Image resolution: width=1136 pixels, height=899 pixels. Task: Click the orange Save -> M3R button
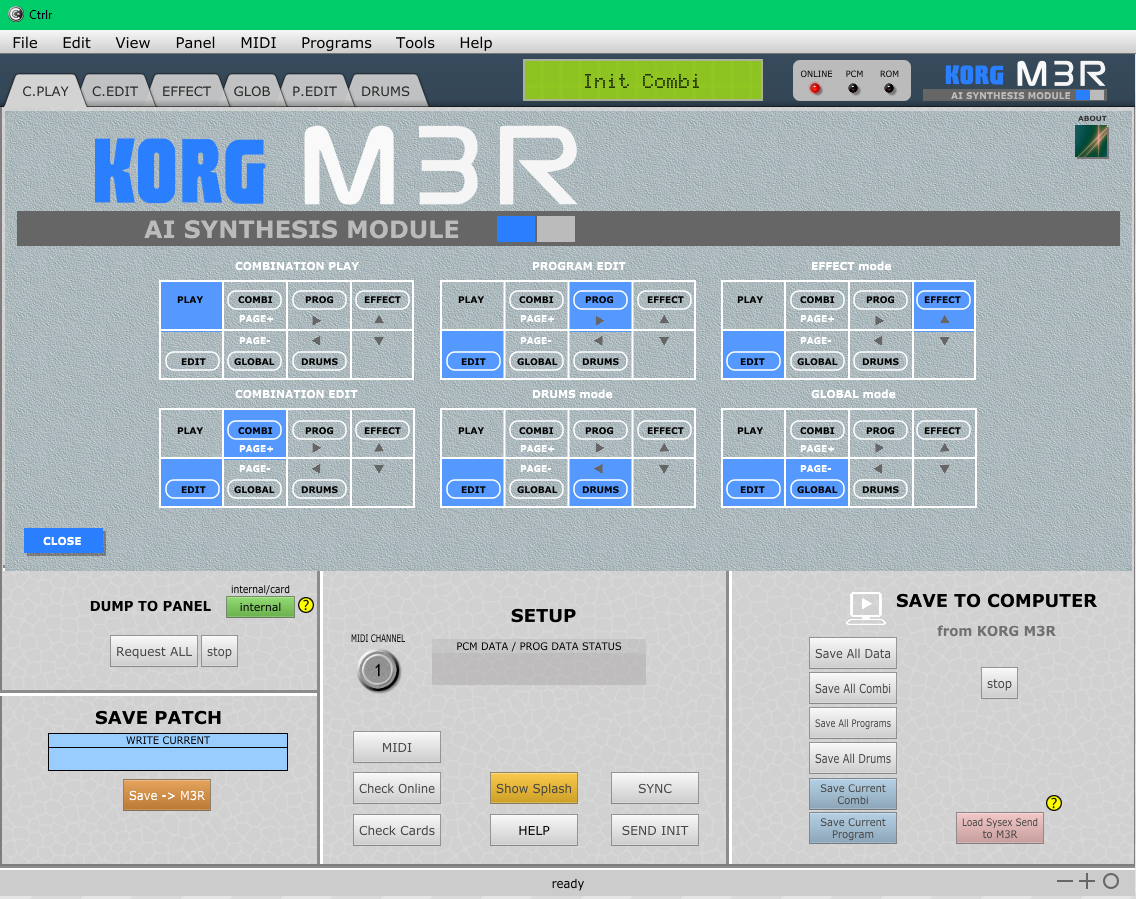pyautogui.click(x=167, y=795)
